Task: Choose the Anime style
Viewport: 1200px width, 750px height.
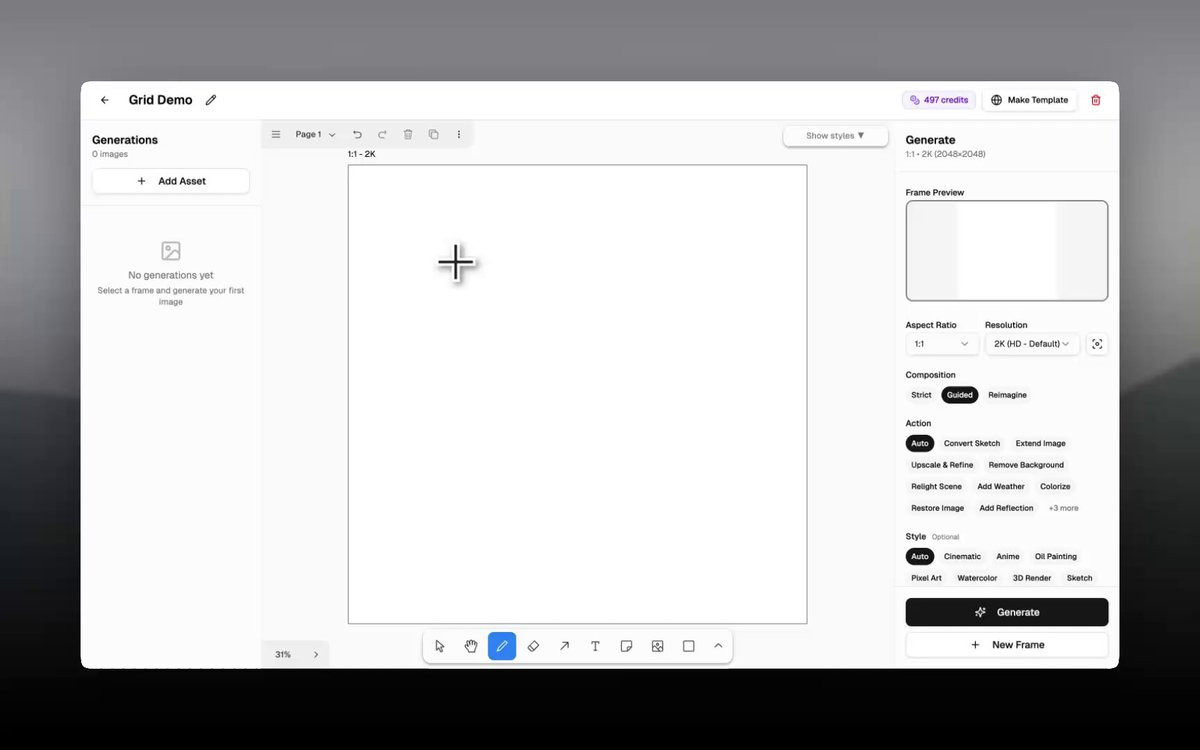Action: click(1008, 556)
